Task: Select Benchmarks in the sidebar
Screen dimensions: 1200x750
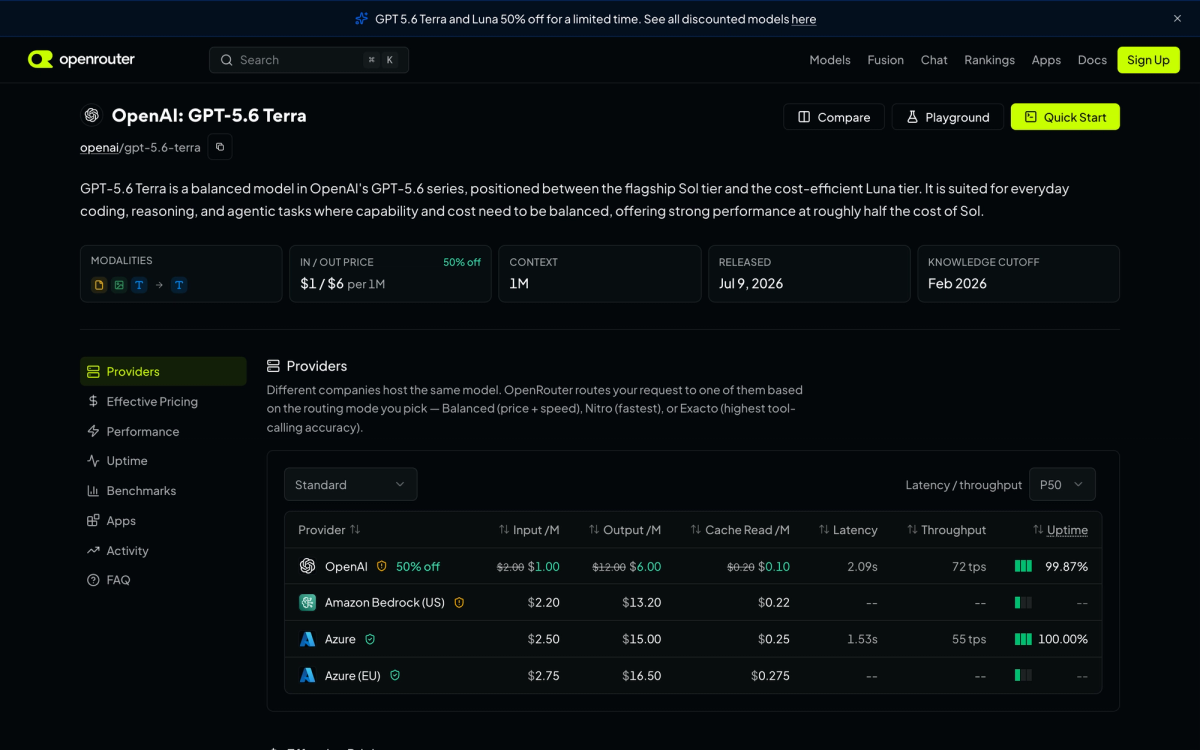Action: 163,490
